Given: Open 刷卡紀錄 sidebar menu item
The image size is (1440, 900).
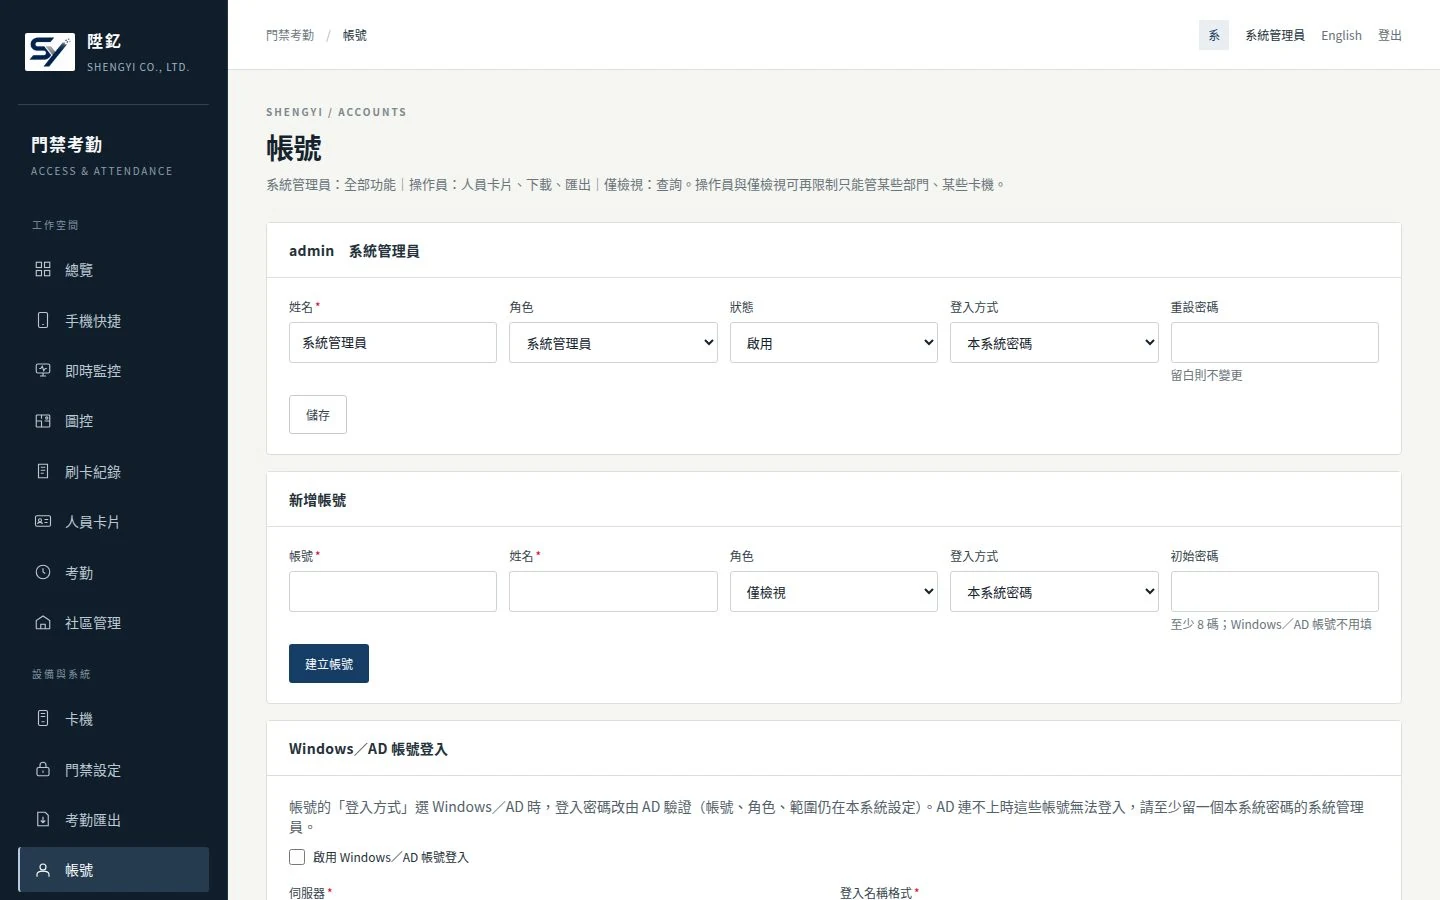Looking at the screenshot, I should 114,471.
